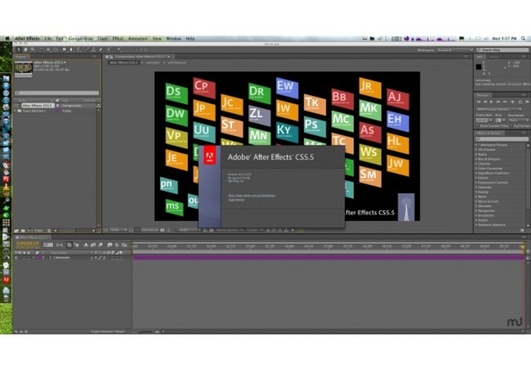The height and width of the screenshot is (370, 531).
Task: Click the RAM Preview button
Action: tap(527, 102)
